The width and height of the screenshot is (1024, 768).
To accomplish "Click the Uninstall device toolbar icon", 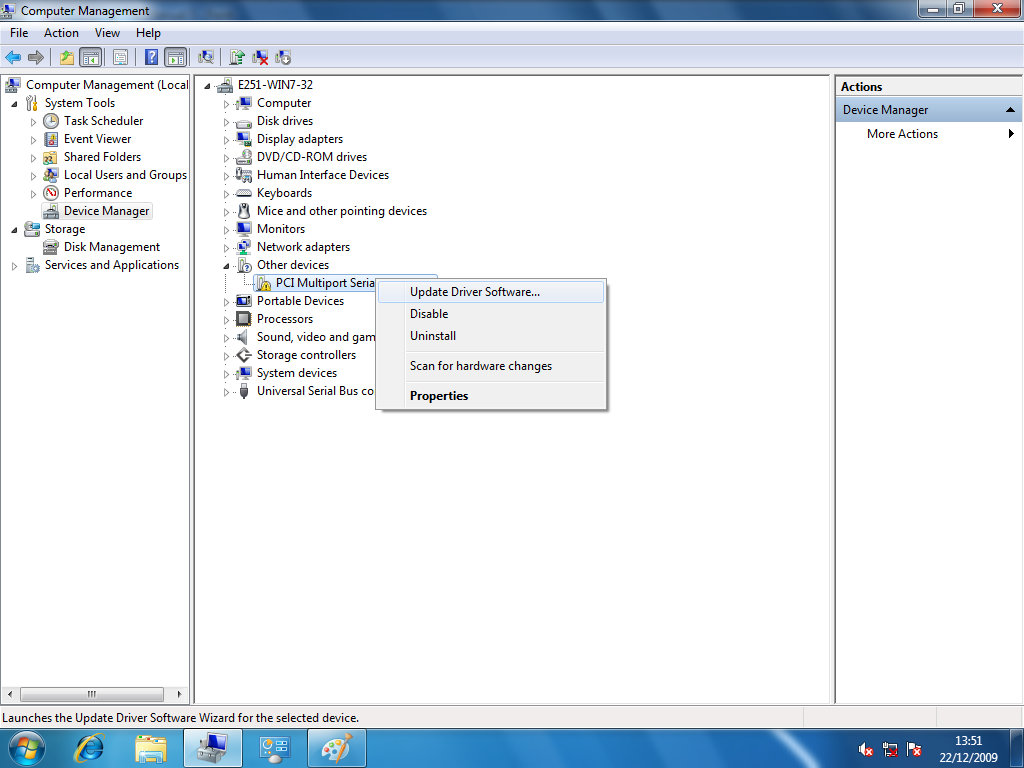I will (x=261, y=57).
